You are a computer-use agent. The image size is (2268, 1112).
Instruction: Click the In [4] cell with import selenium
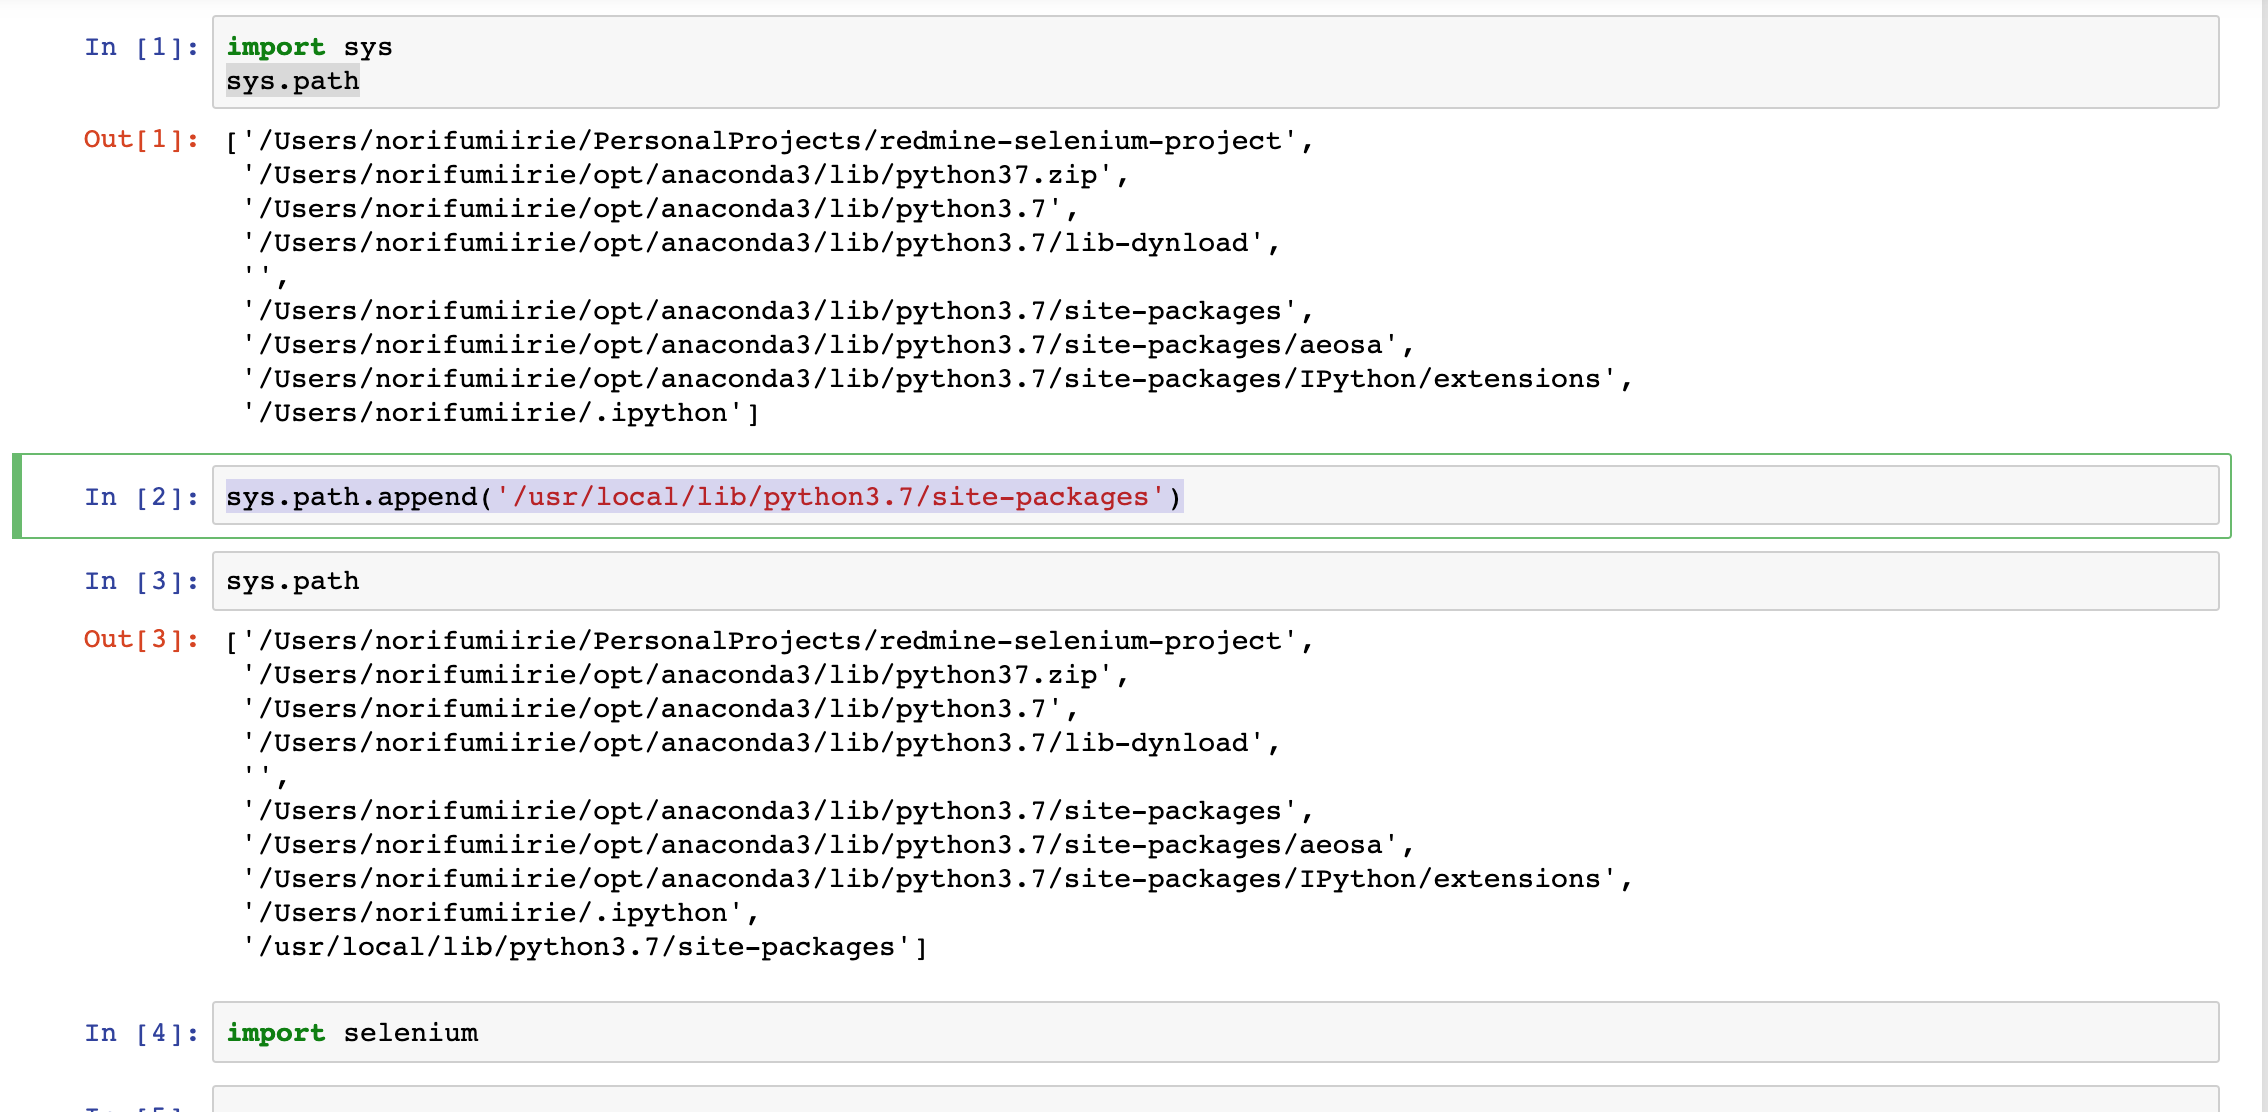click(x=700, y=1032)
